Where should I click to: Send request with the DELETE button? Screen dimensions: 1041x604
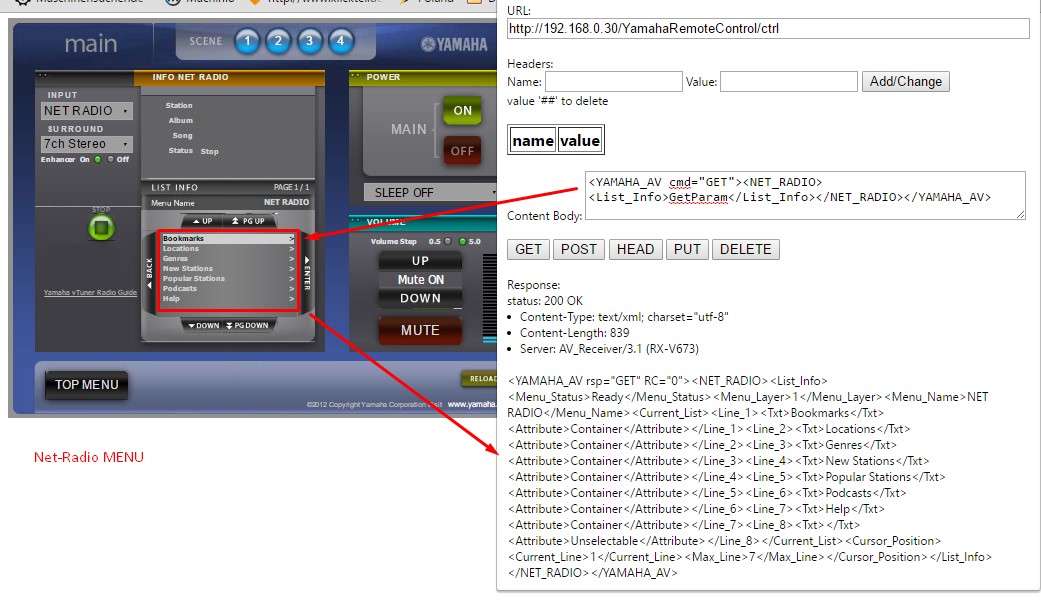[x=746, y=250]
